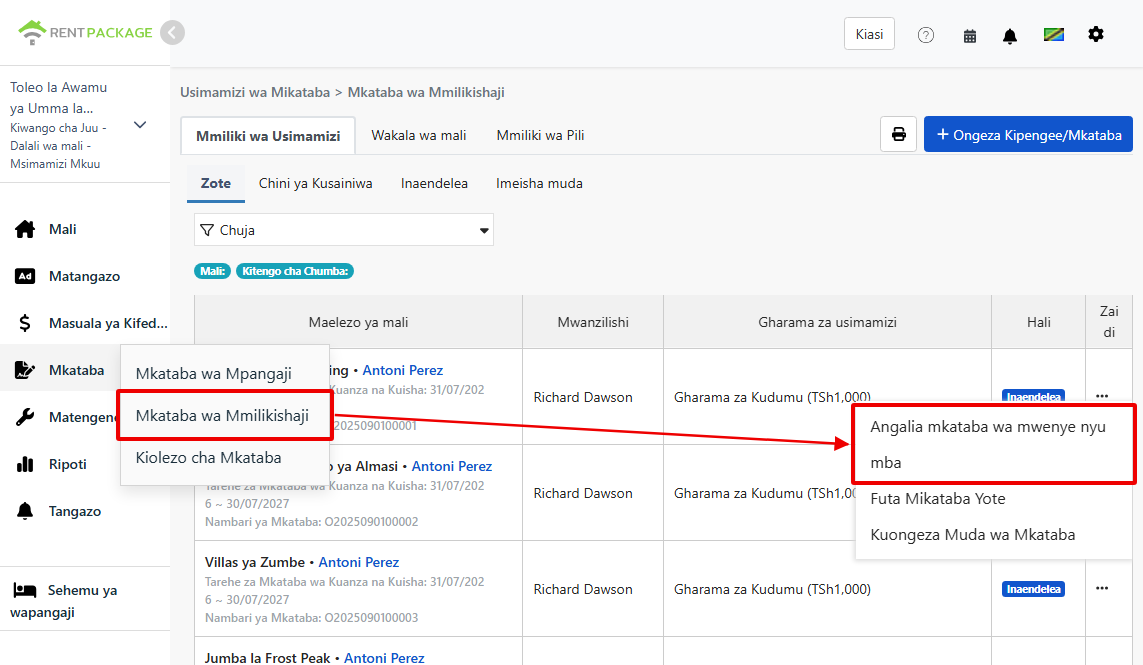Click Jumba la Frost Peak property name

267,658
